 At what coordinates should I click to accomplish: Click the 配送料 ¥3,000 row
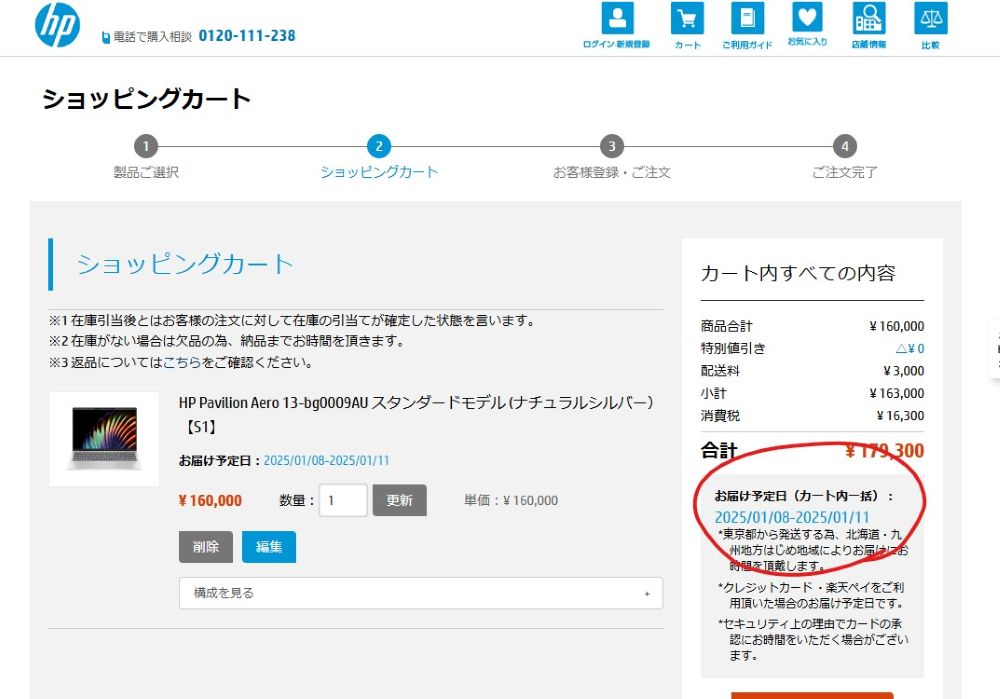pyautogui.click(x=812, y=371)
